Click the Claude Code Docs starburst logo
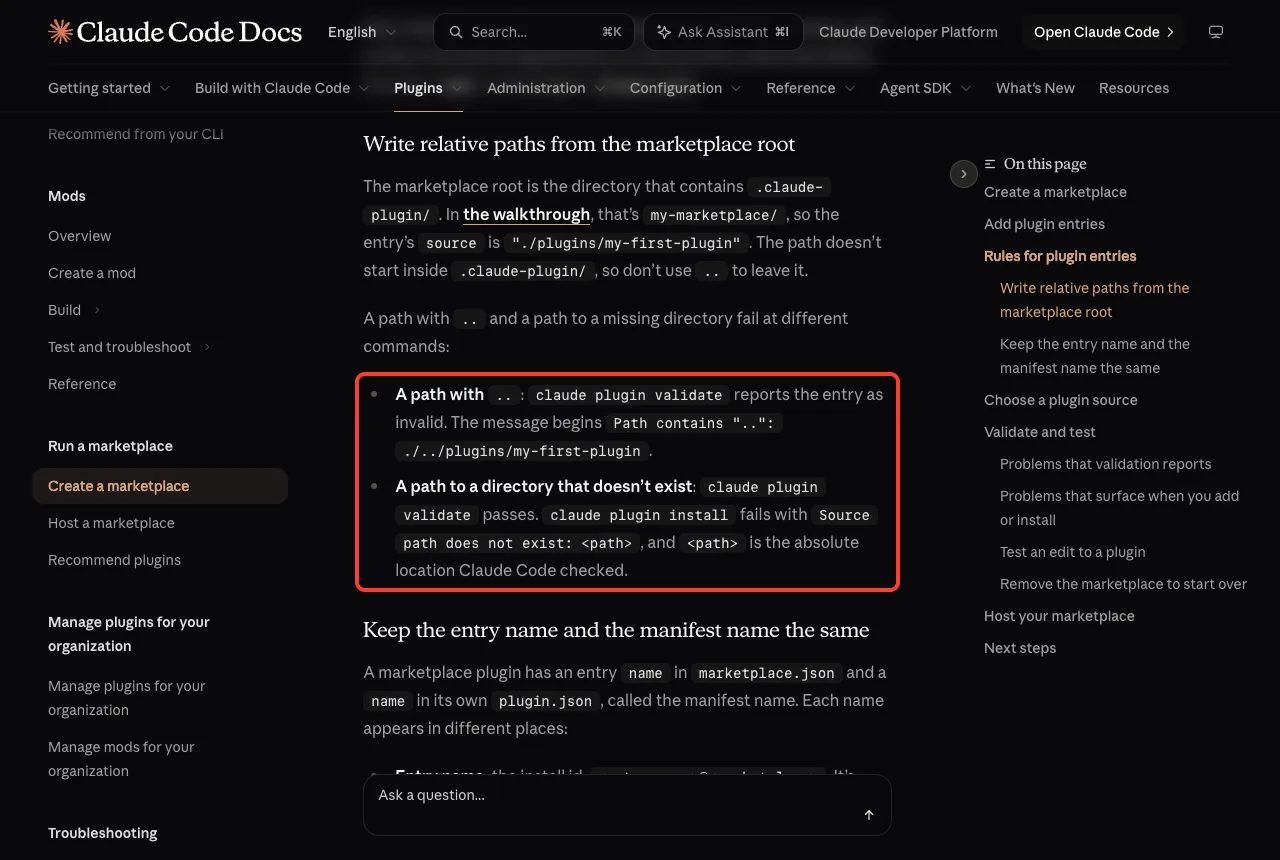 tap(60, 32)
